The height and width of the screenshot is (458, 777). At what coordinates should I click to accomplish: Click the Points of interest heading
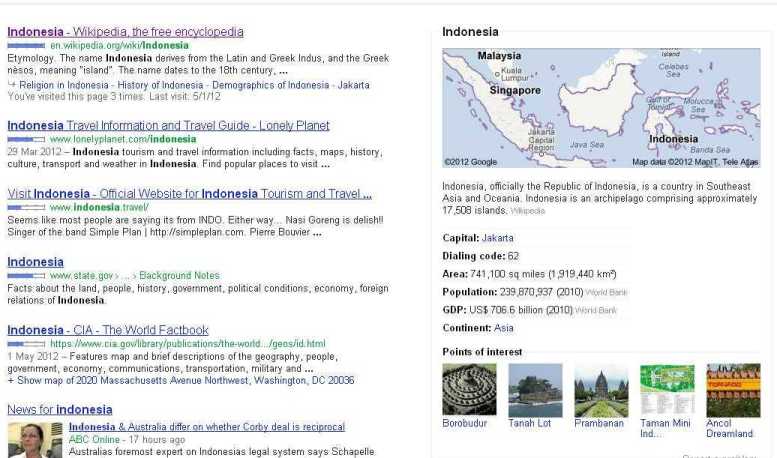[482, 352]
